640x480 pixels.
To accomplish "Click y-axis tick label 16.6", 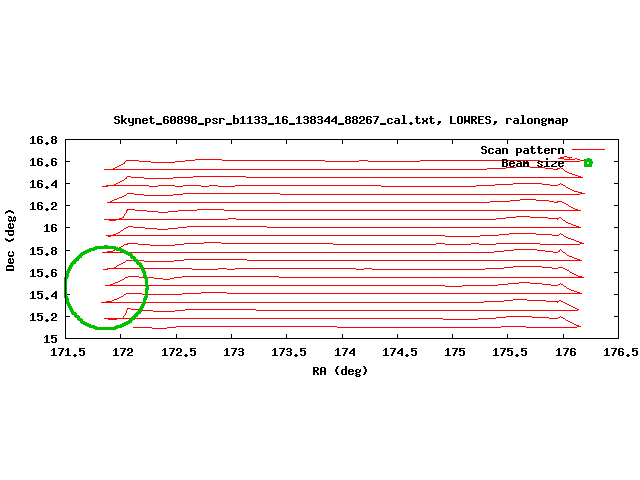I will [x=43, y=162].
